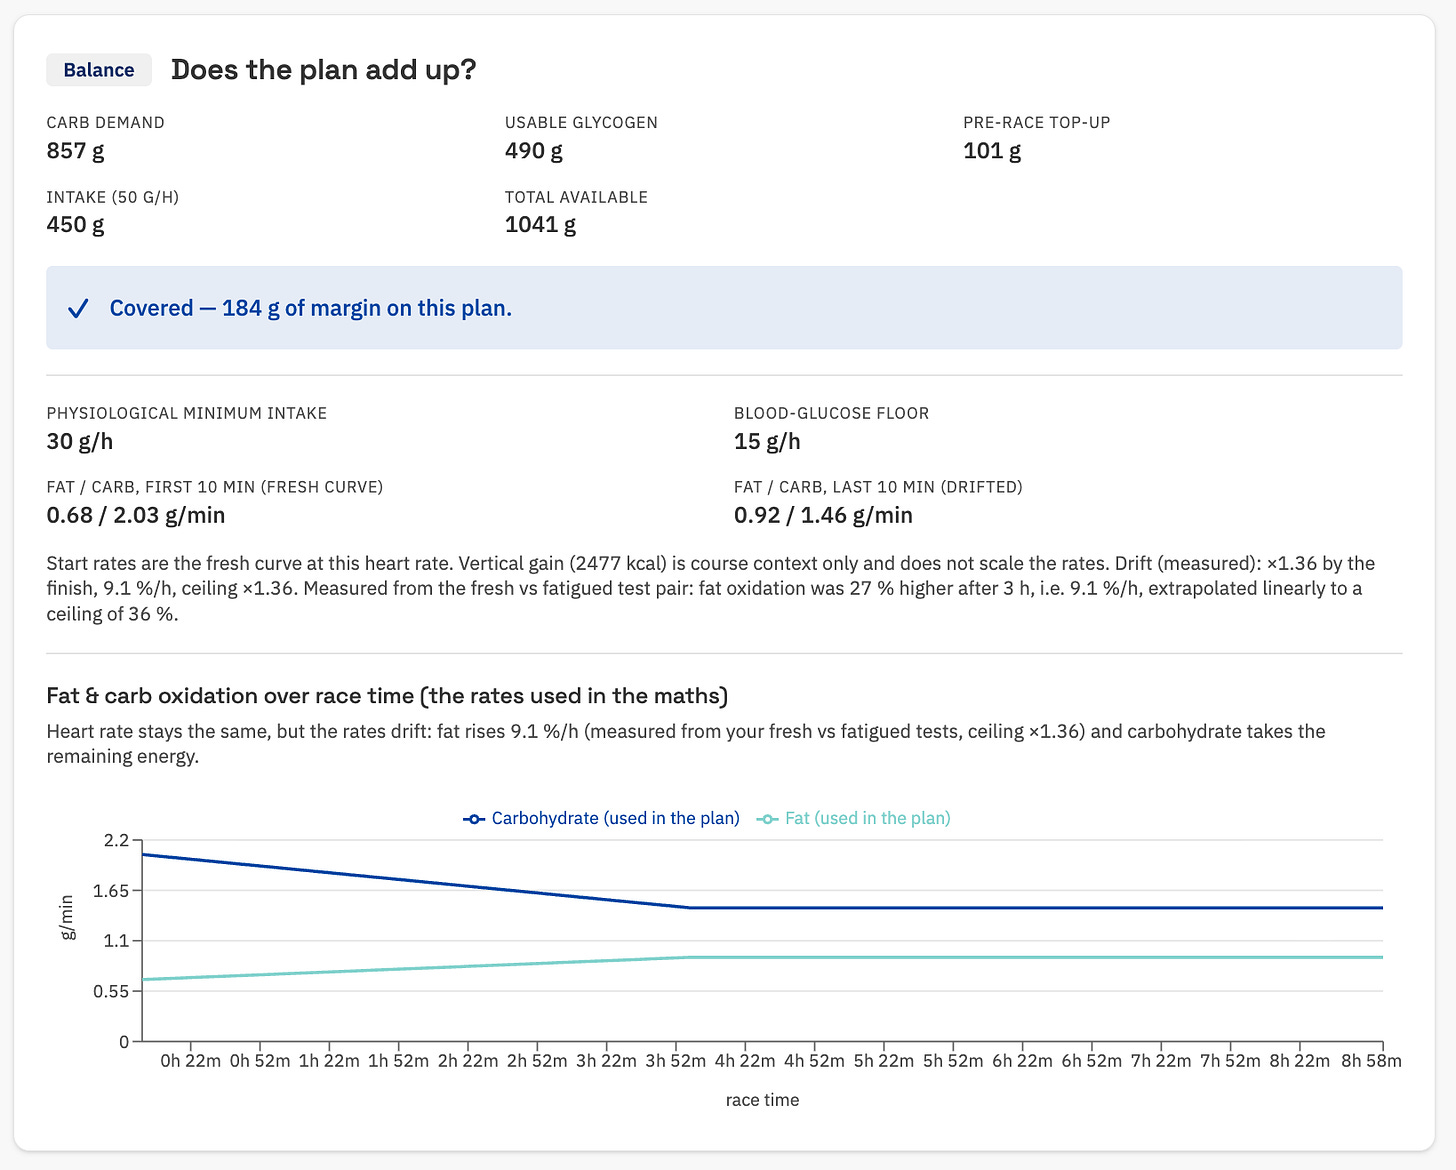The height and width of the screenshot is (1170, 1456).
Task: Click the dark blue carbohydrate line plateau
Action: click(x=1036, y=908)
